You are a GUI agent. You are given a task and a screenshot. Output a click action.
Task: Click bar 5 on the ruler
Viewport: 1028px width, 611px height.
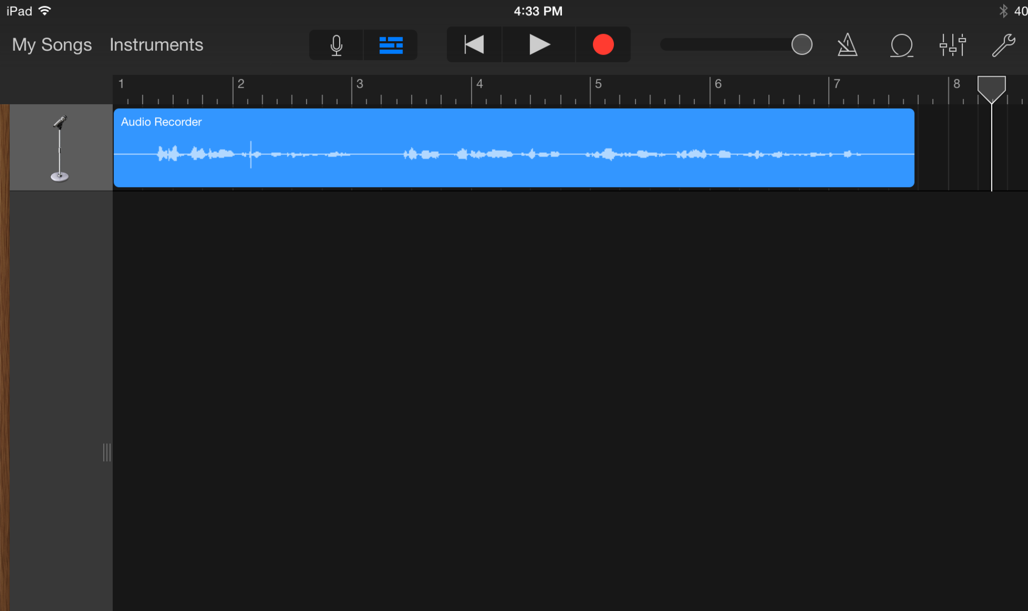point(598,84)
